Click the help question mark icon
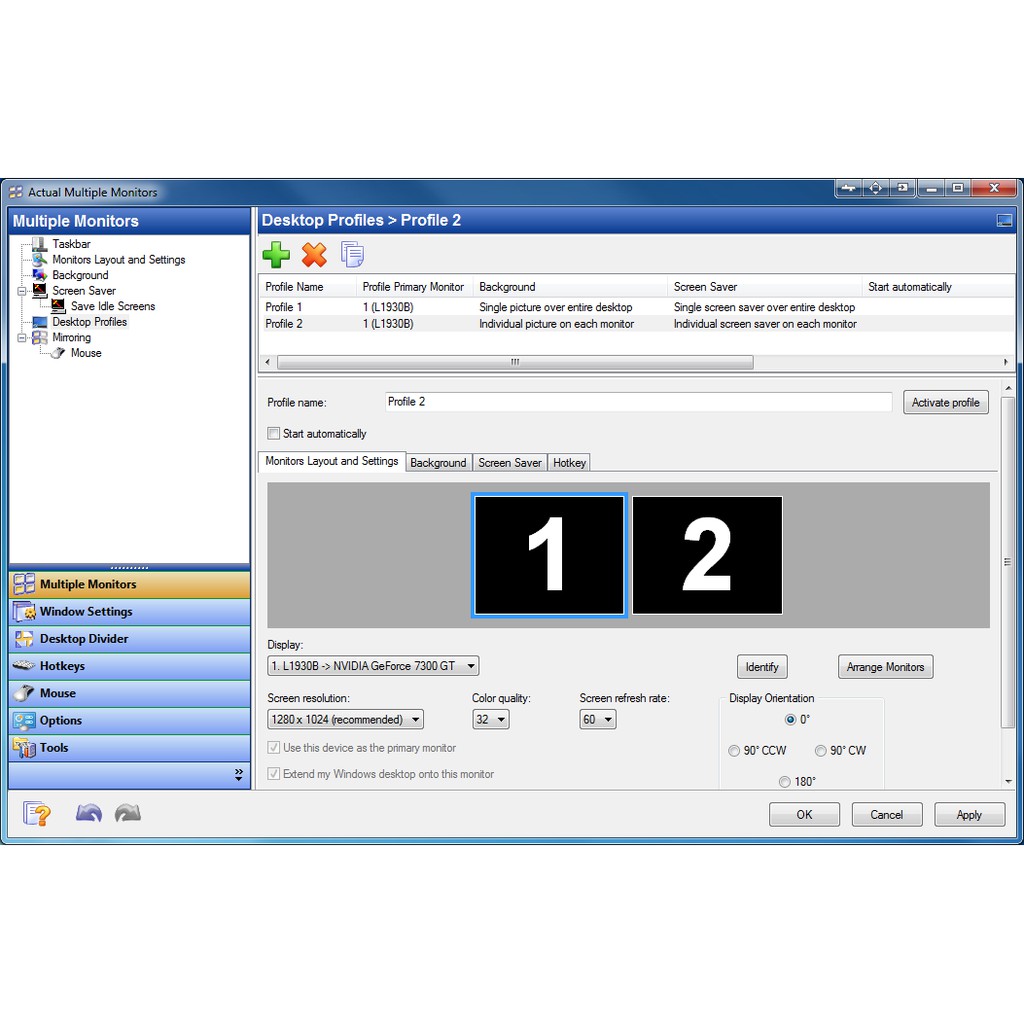Viewport: 1024px width, 1024px height. (37, 814)
